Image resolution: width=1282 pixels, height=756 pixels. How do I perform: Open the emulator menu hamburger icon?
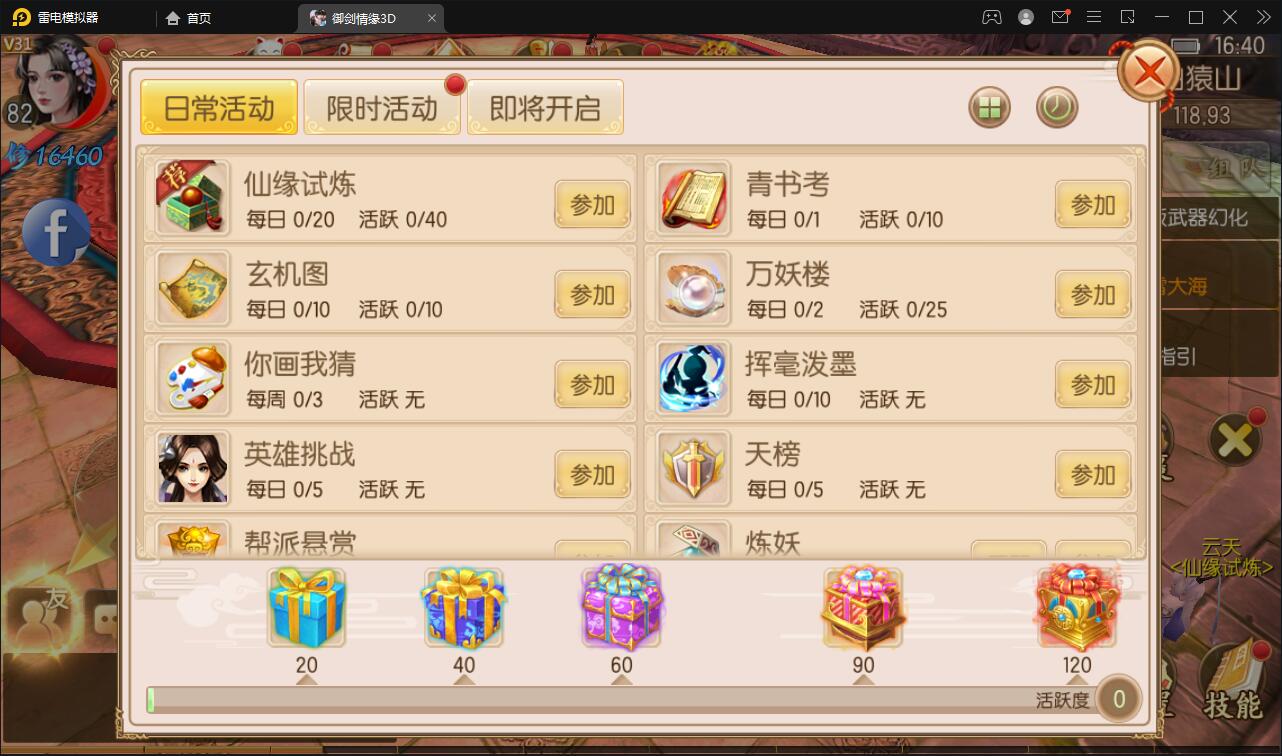pos(1093,17)
